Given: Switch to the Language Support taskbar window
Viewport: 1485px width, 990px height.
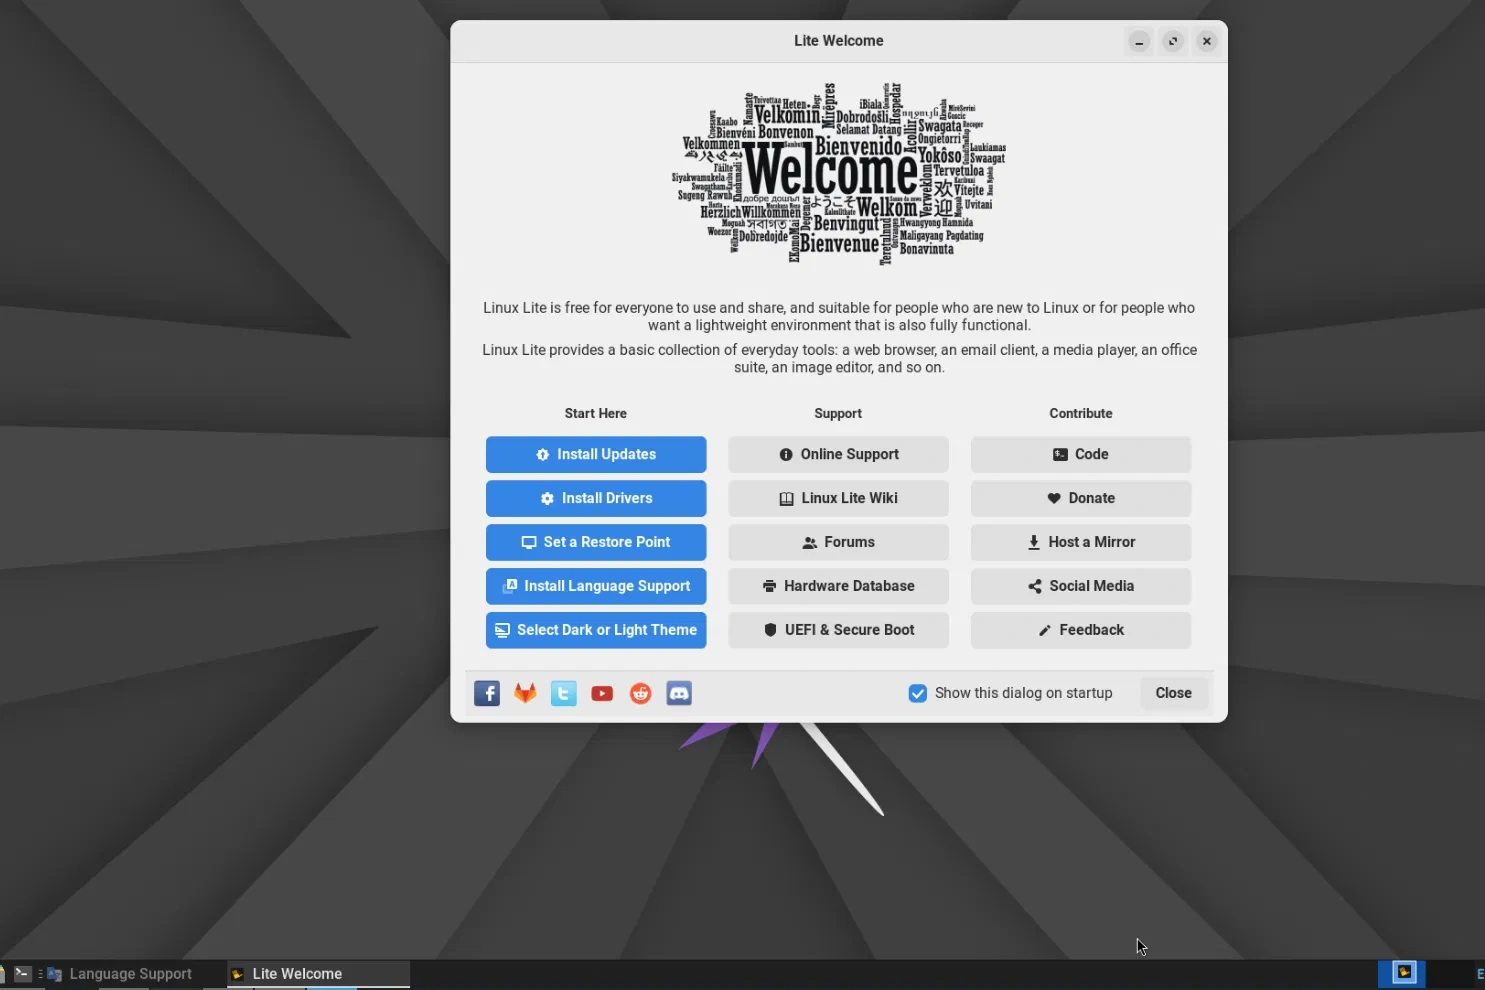Looking at the screenshot, I should pos(130,973).
